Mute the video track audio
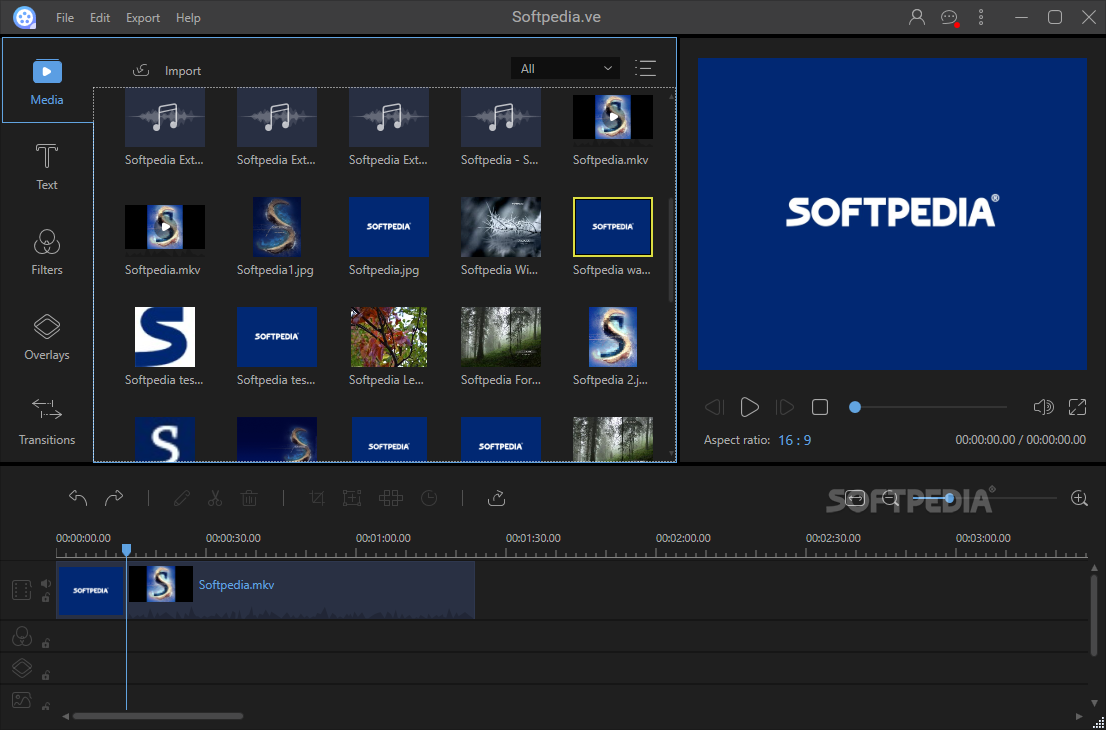 [46, 583]
